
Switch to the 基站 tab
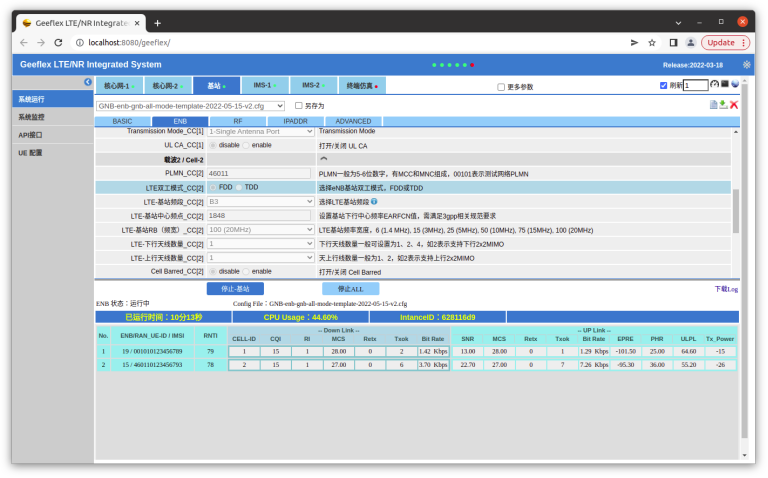pyautogui.click(x=216, y=86)
